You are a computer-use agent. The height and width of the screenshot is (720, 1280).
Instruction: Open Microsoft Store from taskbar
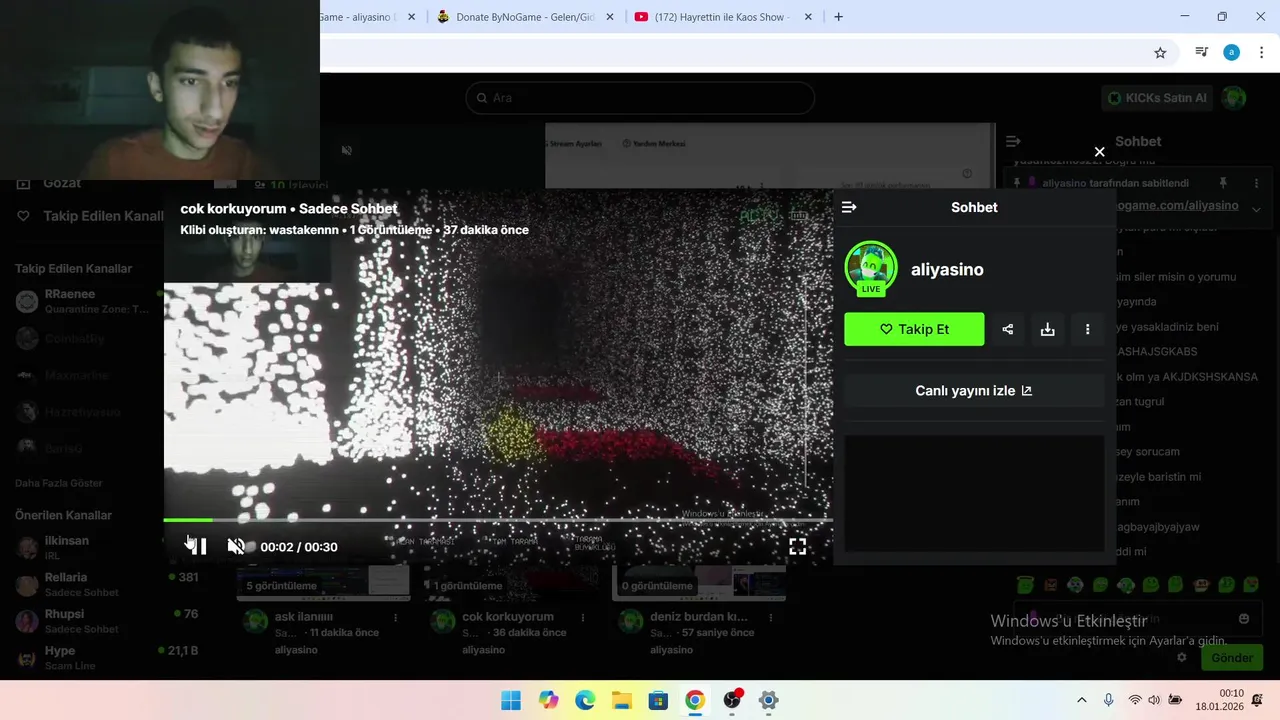[x=658, y=700]
